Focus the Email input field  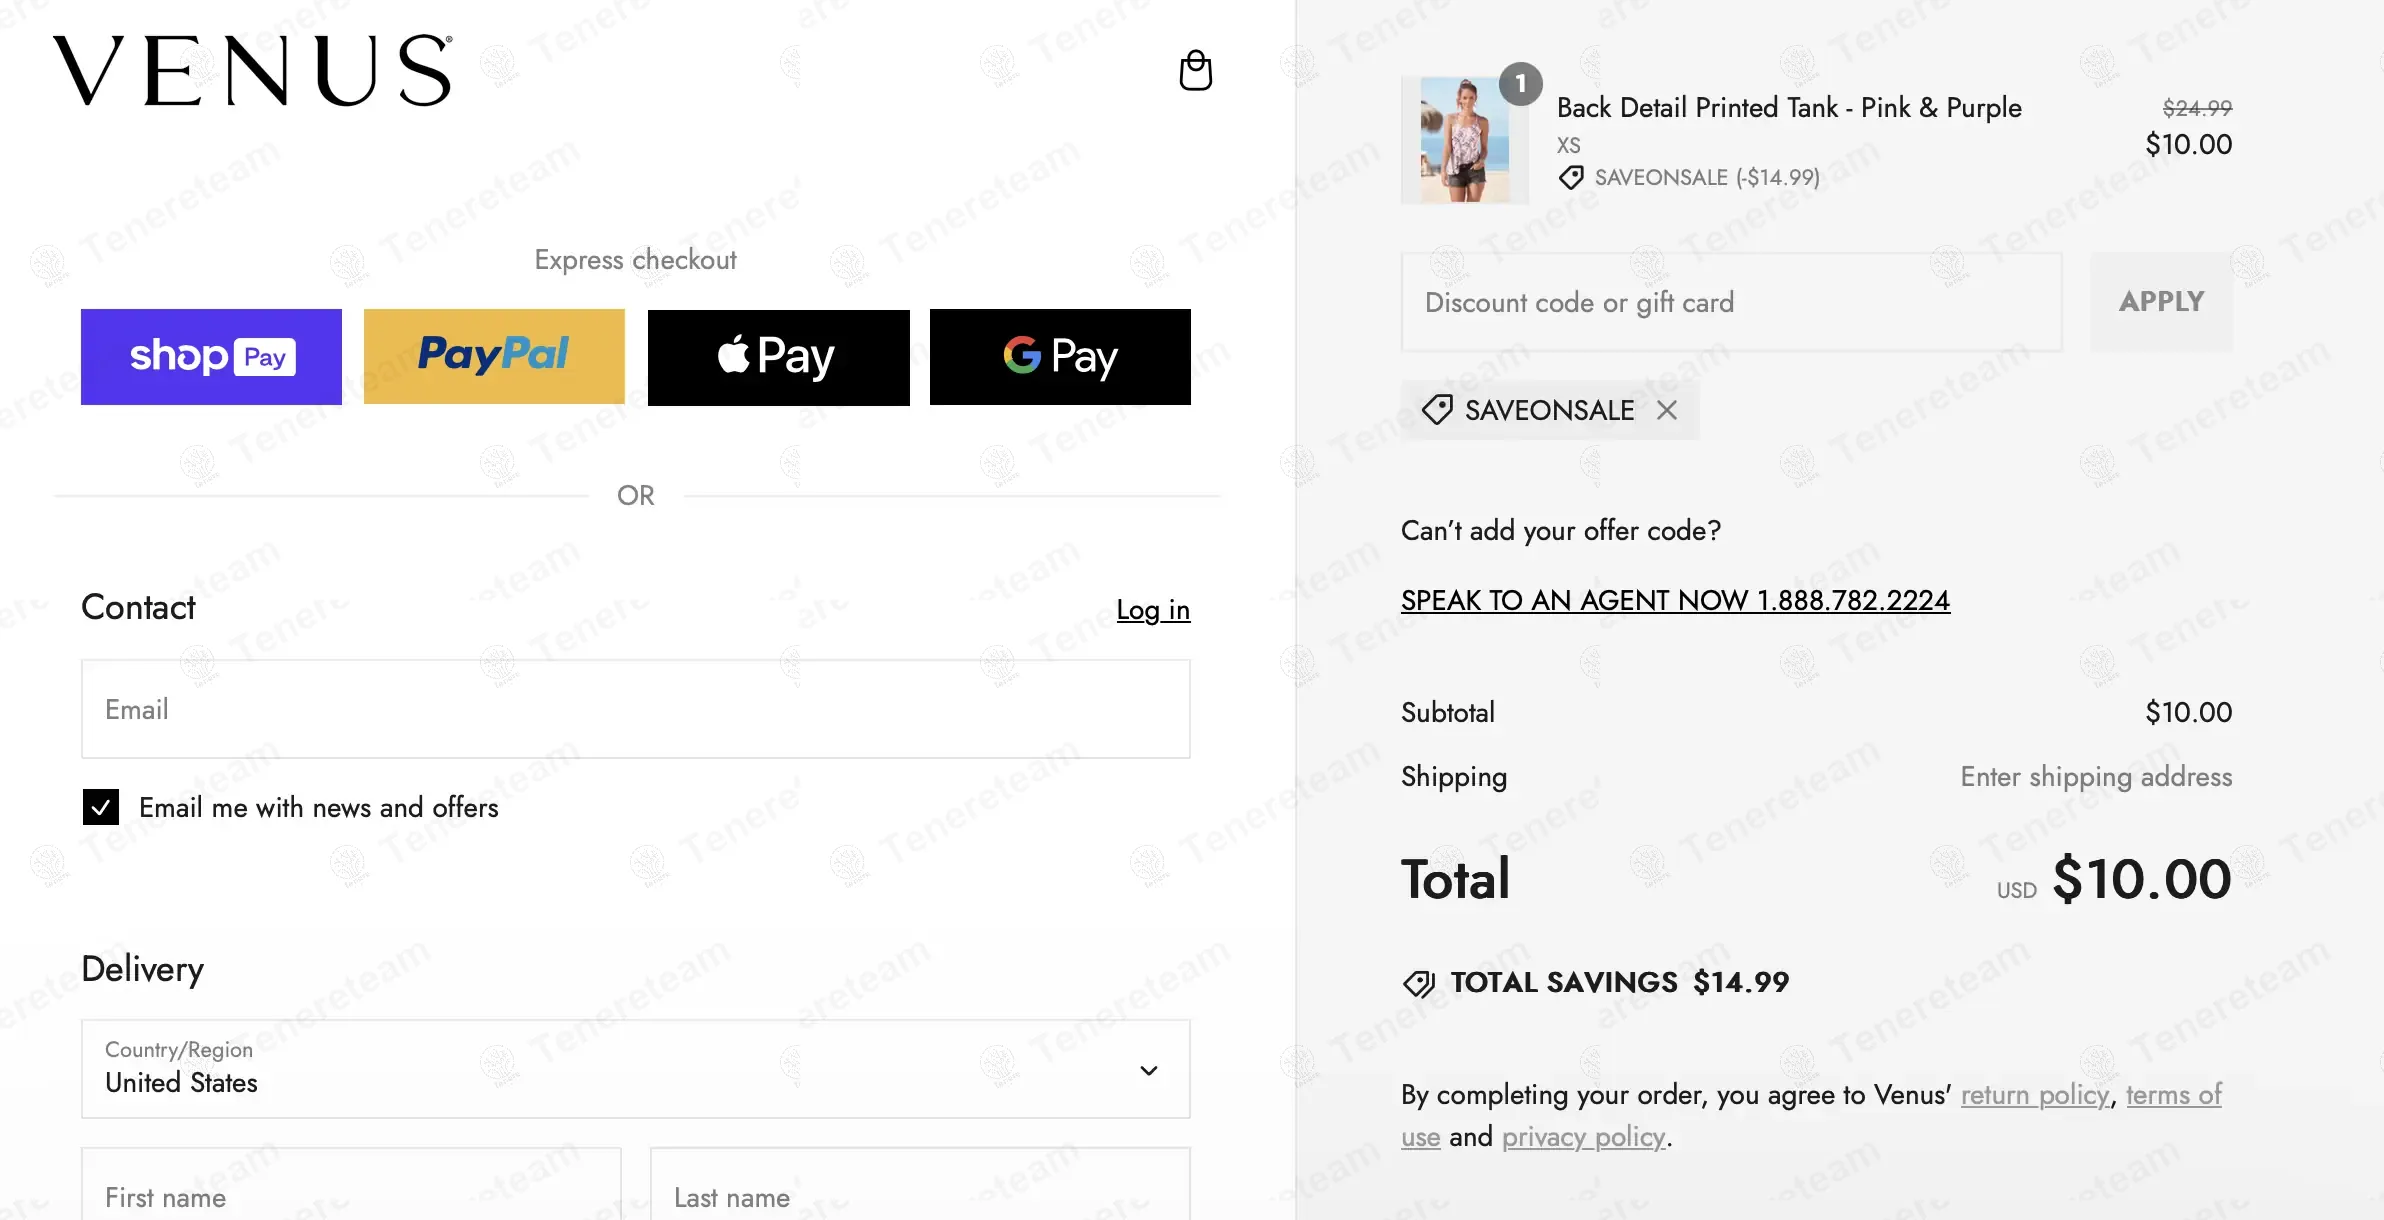635,709
